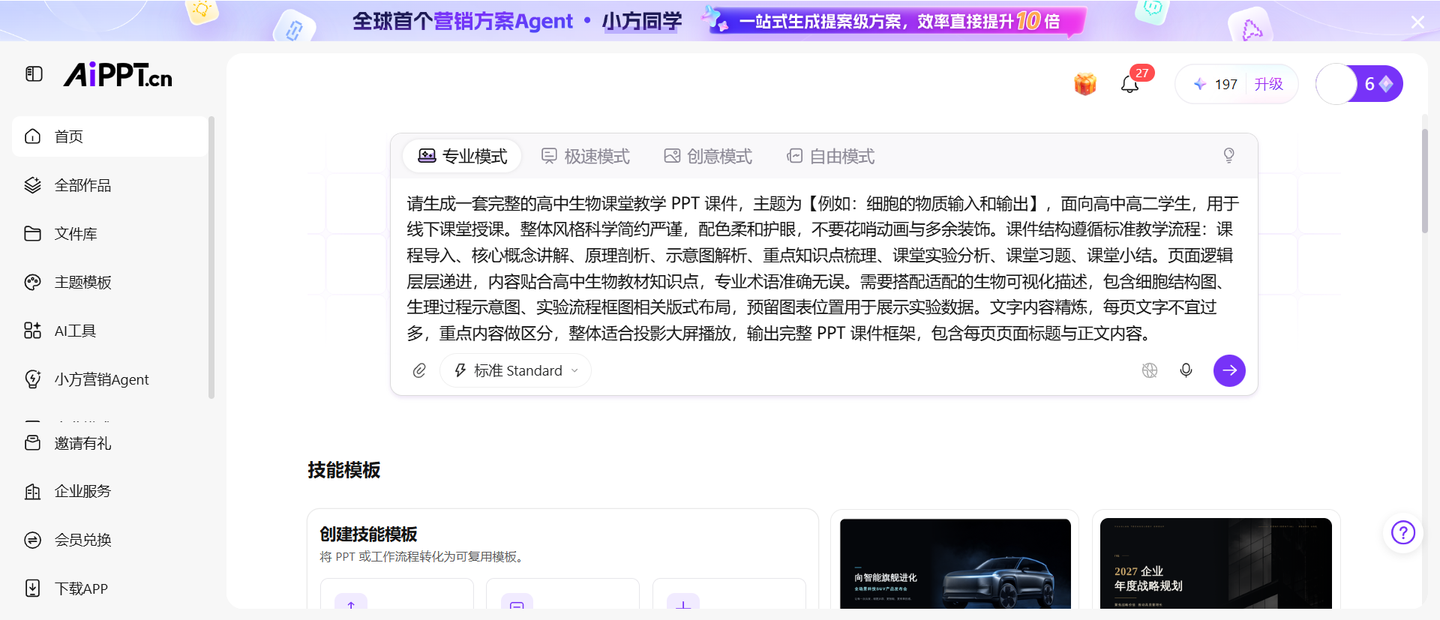This screenshot has width=1440, height=620.
Task: Click the AI工具 grid icon
Action: click(x=33, y=331)
